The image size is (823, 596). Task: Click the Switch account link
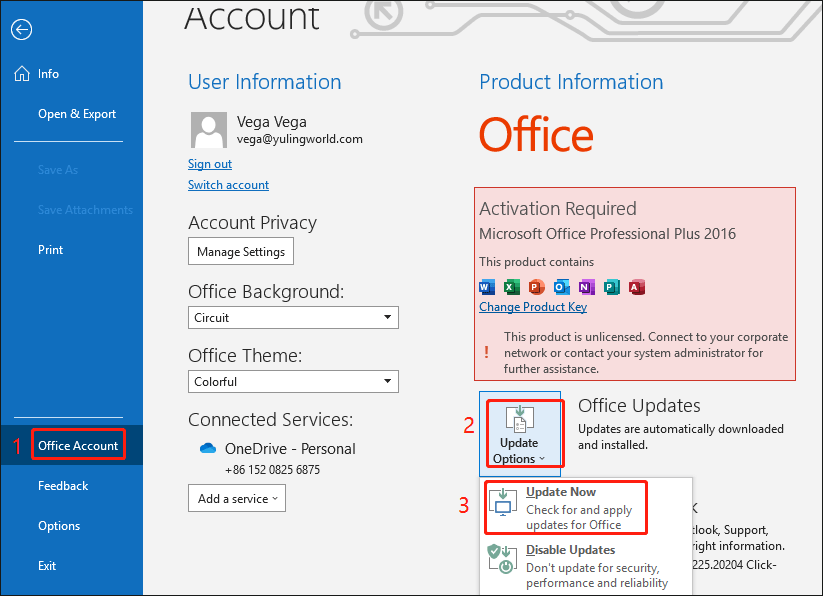pos(228,185)
